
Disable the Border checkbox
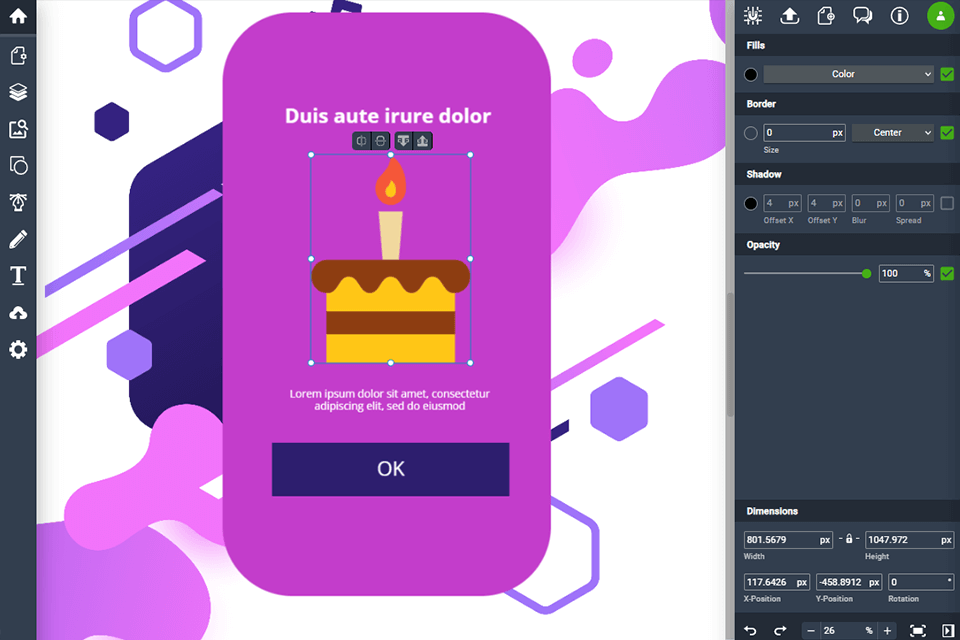click(x=947, y=132)
